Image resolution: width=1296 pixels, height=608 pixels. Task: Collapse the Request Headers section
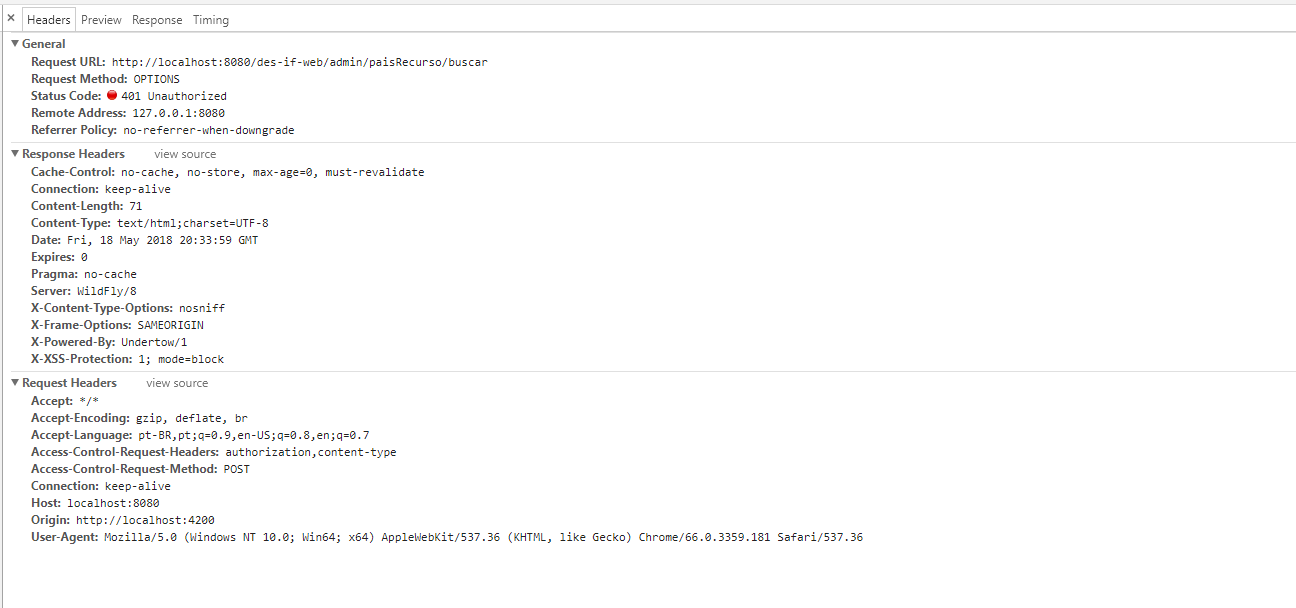(x=15, y=383)
